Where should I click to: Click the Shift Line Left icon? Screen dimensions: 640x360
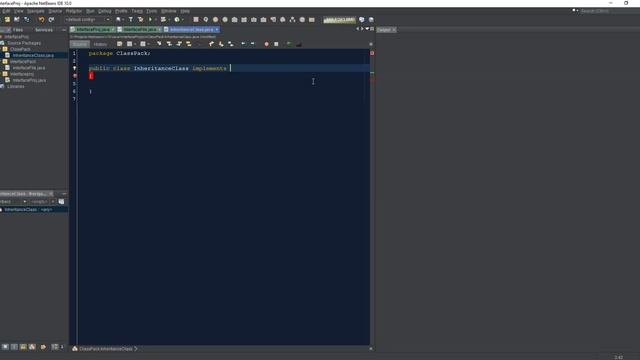pos(243,44)
